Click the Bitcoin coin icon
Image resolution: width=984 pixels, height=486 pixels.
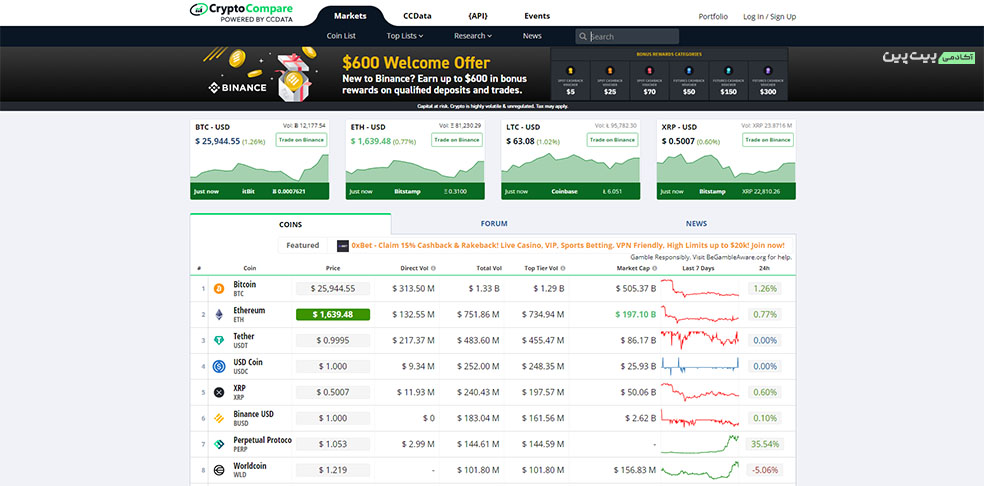[x=219, y=289]
